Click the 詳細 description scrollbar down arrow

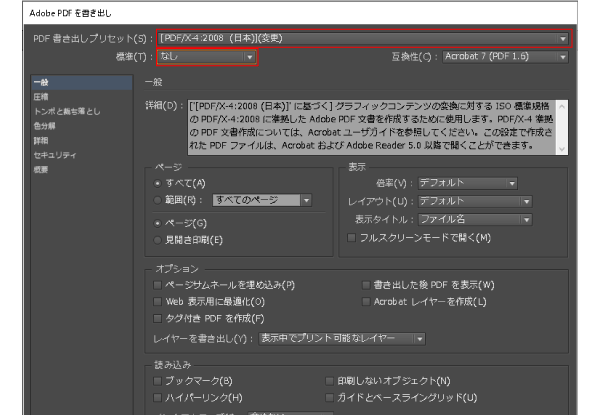pyautogui.click(x=562, y=149)
